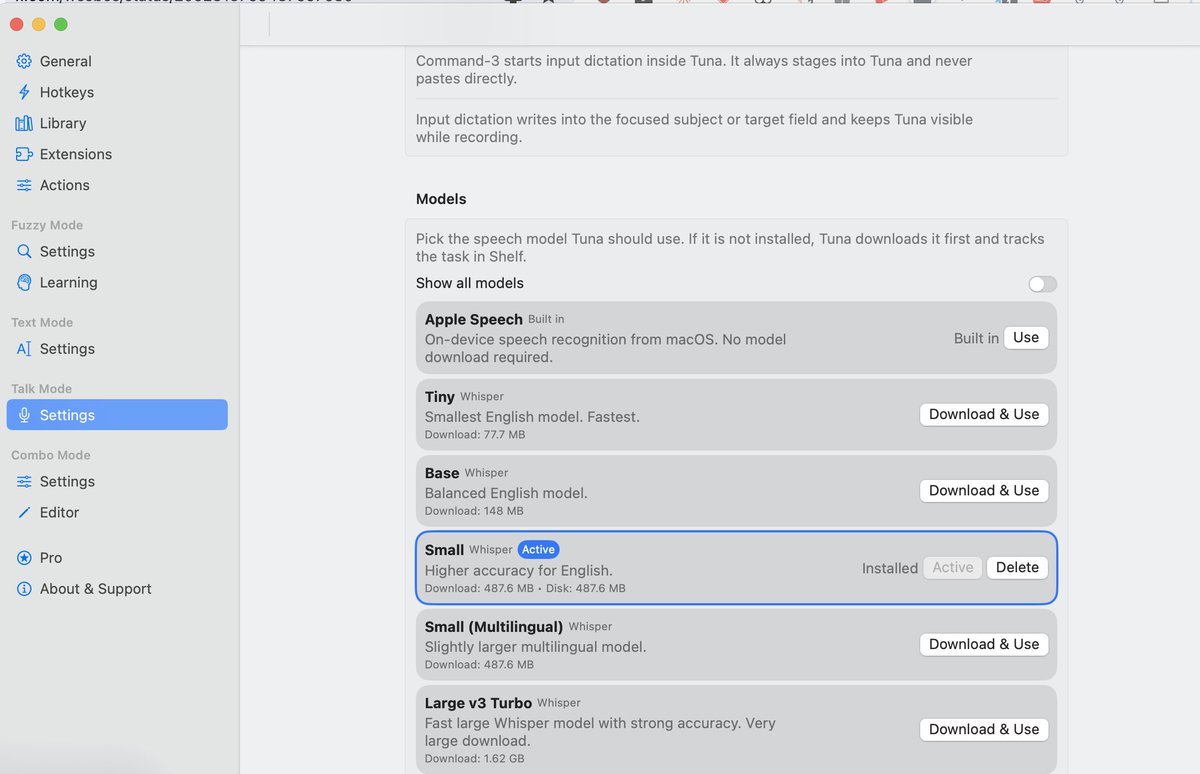This screenshot has width=1200, height=774.
Task: Open General via its gear icon
Action: tap(24, 61)
